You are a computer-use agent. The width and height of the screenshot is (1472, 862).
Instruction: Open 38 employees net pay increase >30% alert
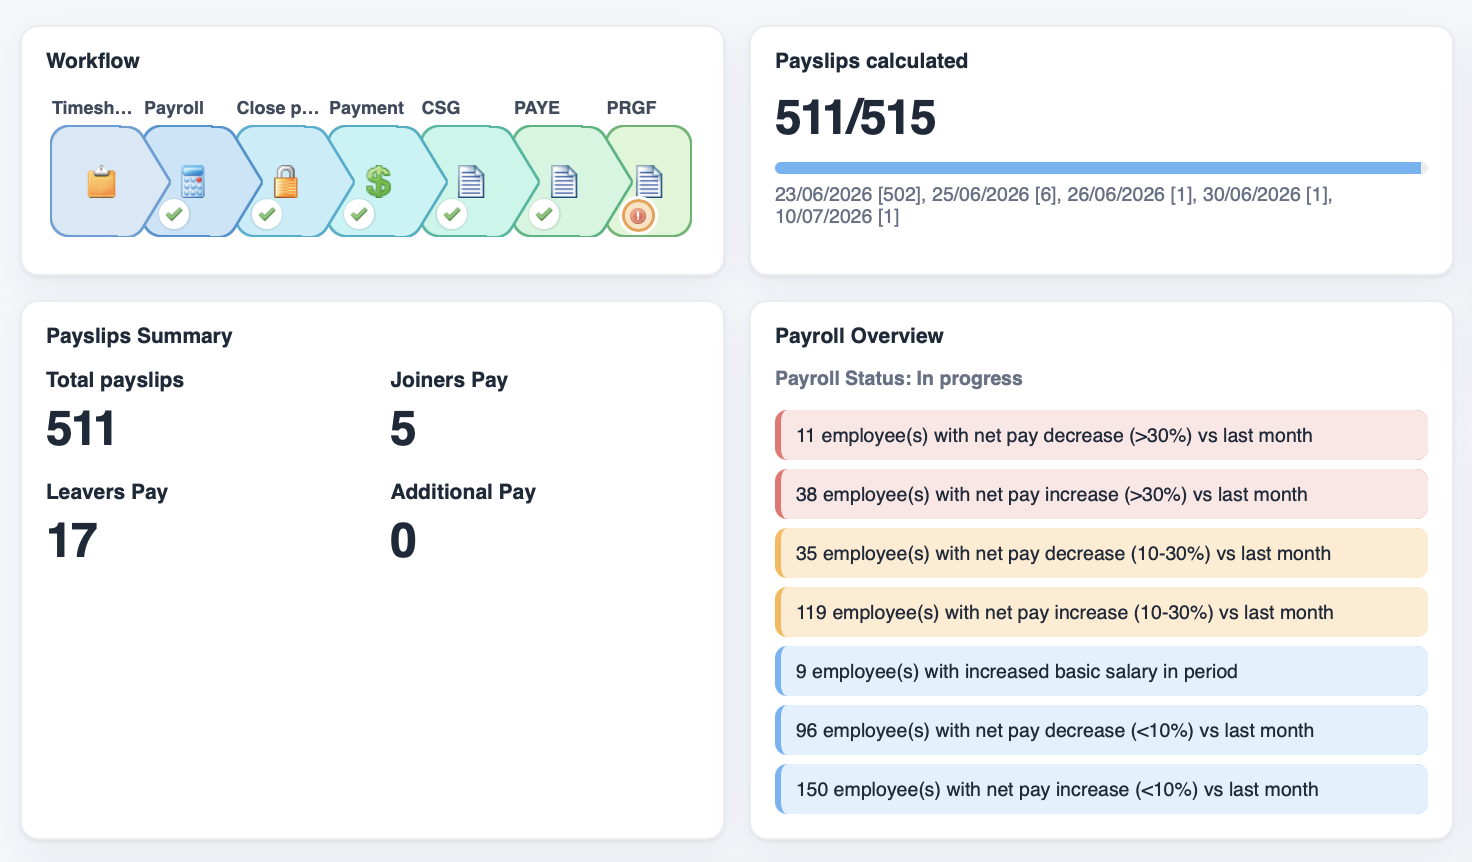(1101, 494)
